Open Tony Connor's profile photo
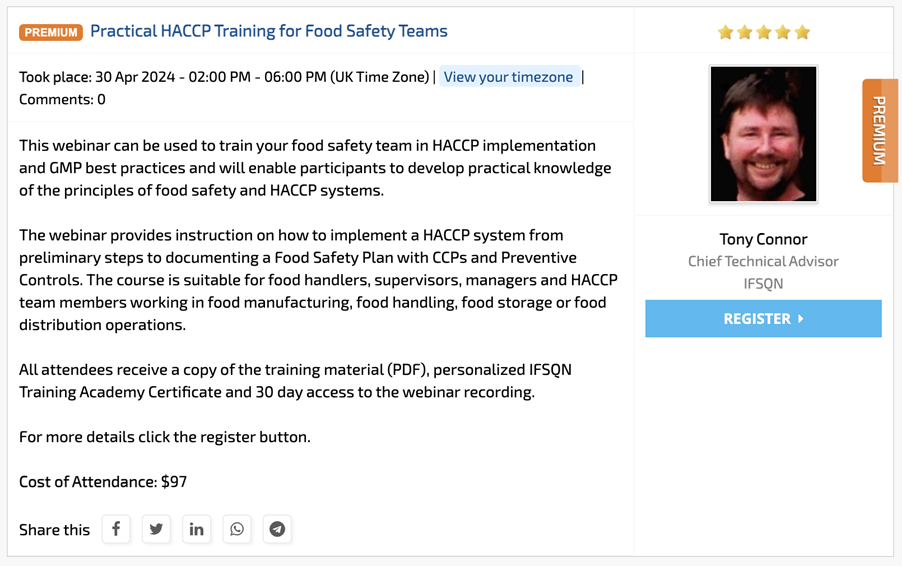902x566 pixels. click(x=763, y=133)
